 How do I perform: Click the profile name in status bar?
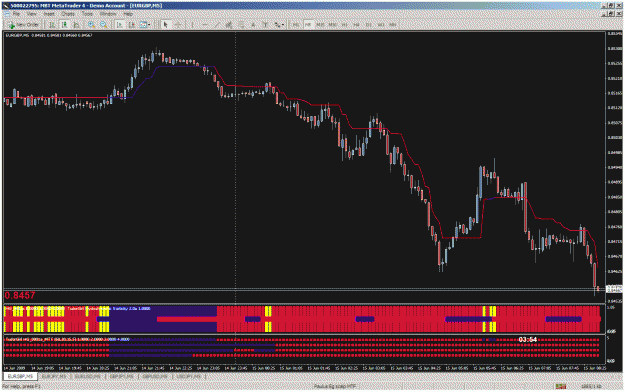334,386
